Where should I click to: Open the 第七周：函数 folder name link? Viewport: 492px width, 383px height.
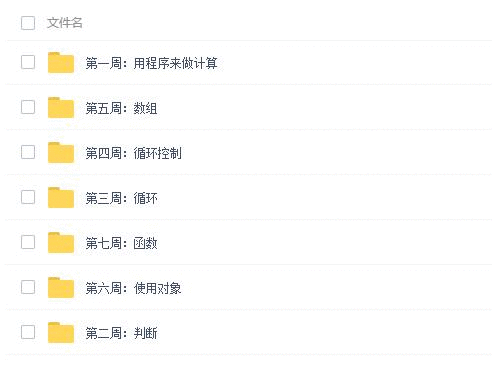121,243
